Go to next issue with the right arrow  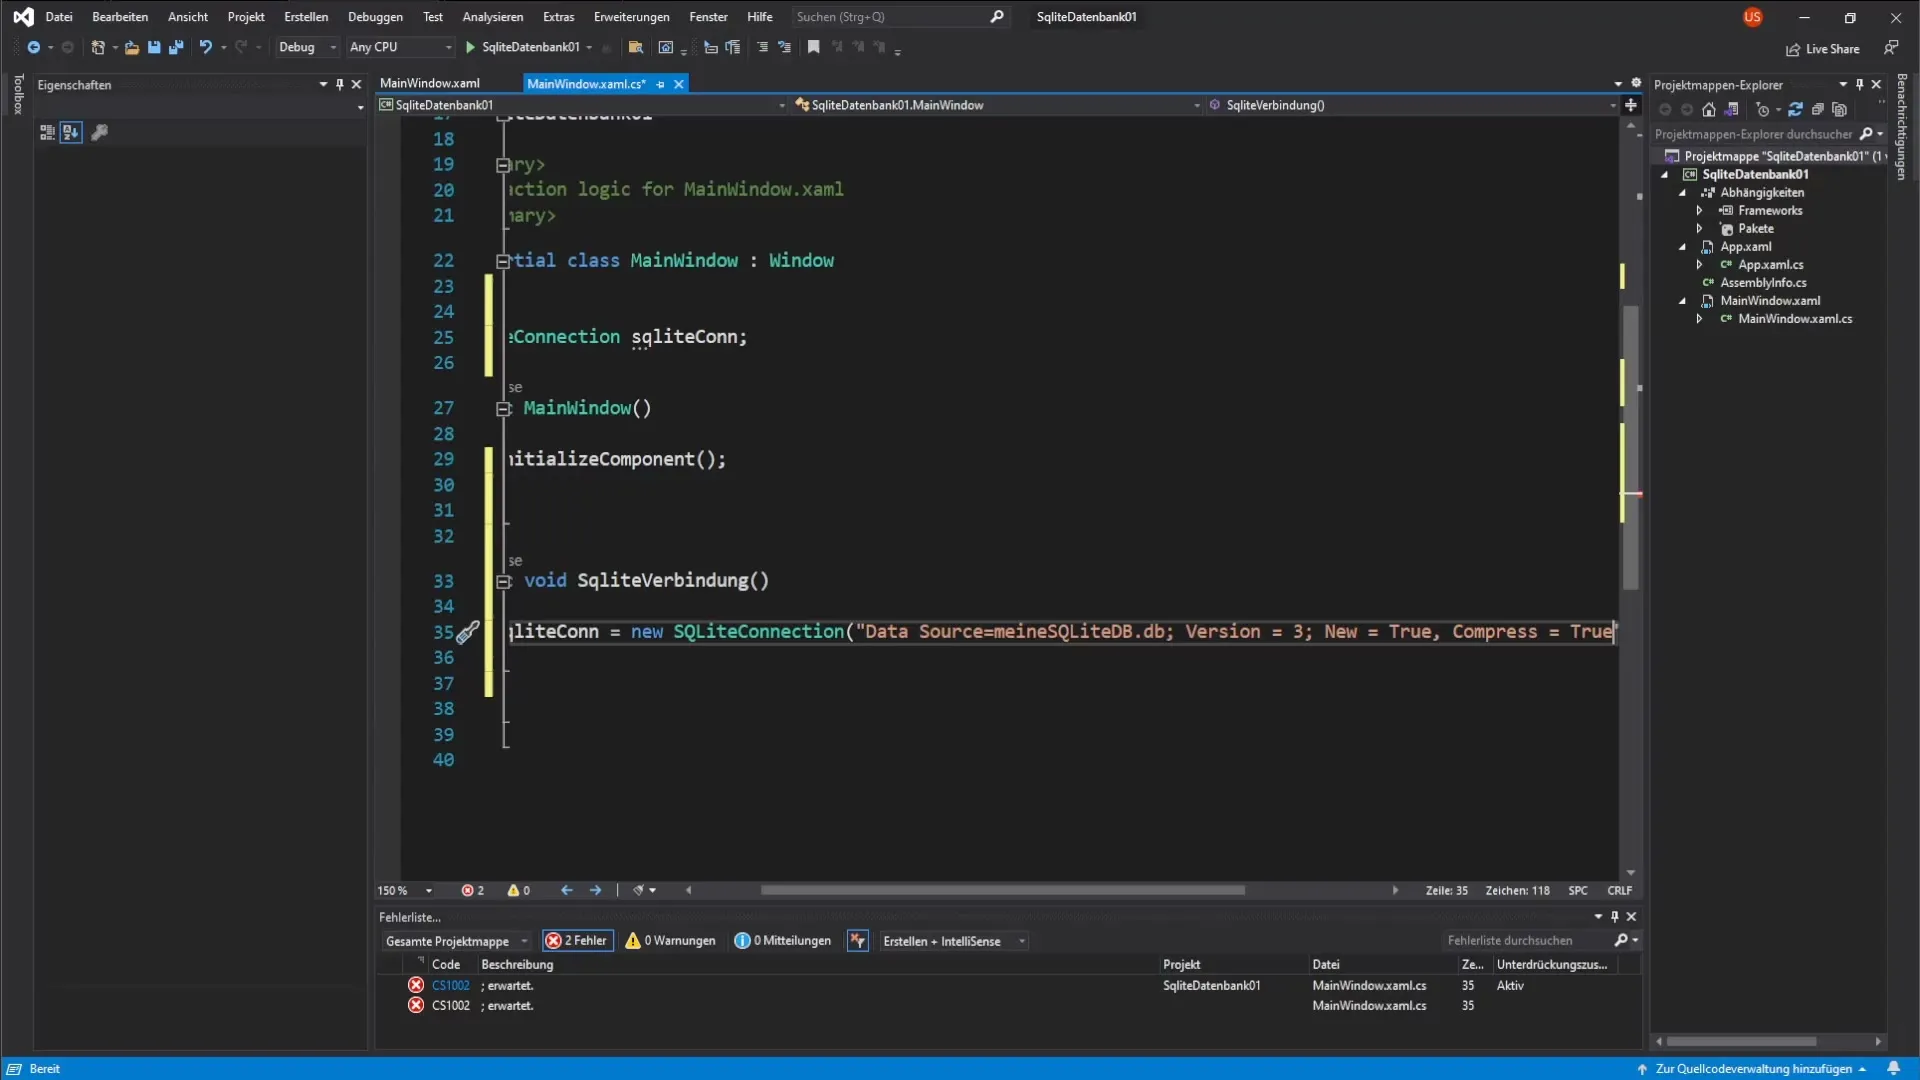click(x=596, y=890)
